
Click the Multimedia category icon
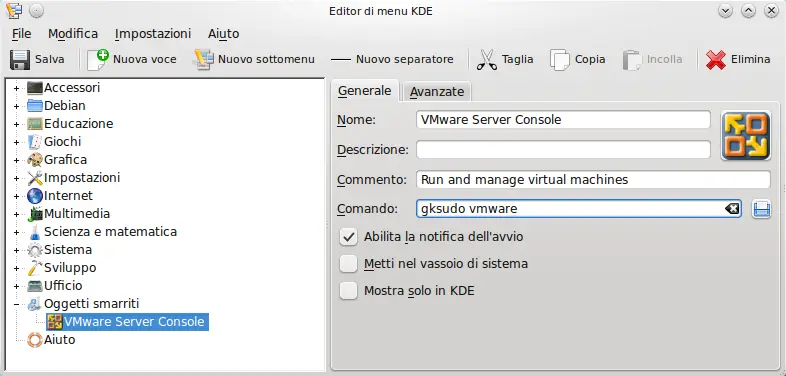pyautogui.click(x=35, y=214)
